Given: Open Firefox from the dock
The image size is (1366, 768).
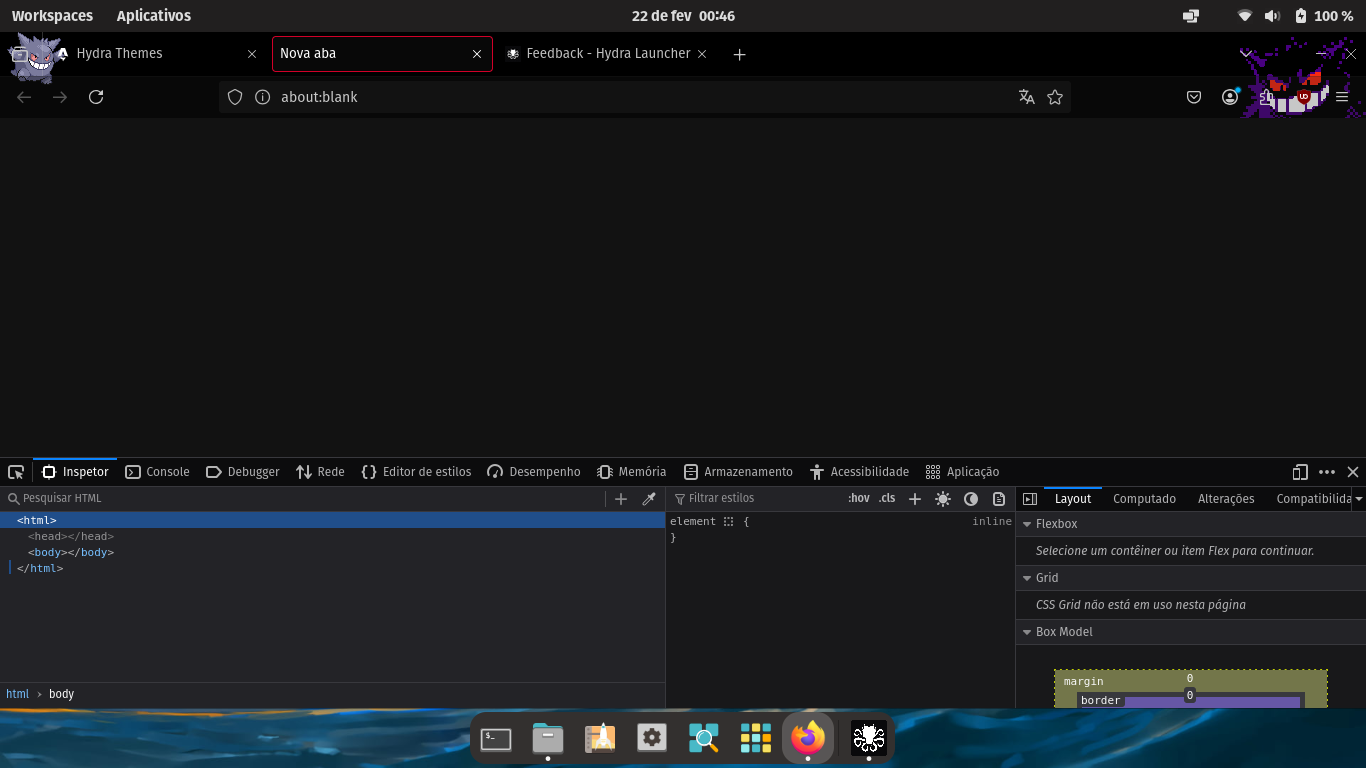Looking at the screenshot, I should 808,739.
